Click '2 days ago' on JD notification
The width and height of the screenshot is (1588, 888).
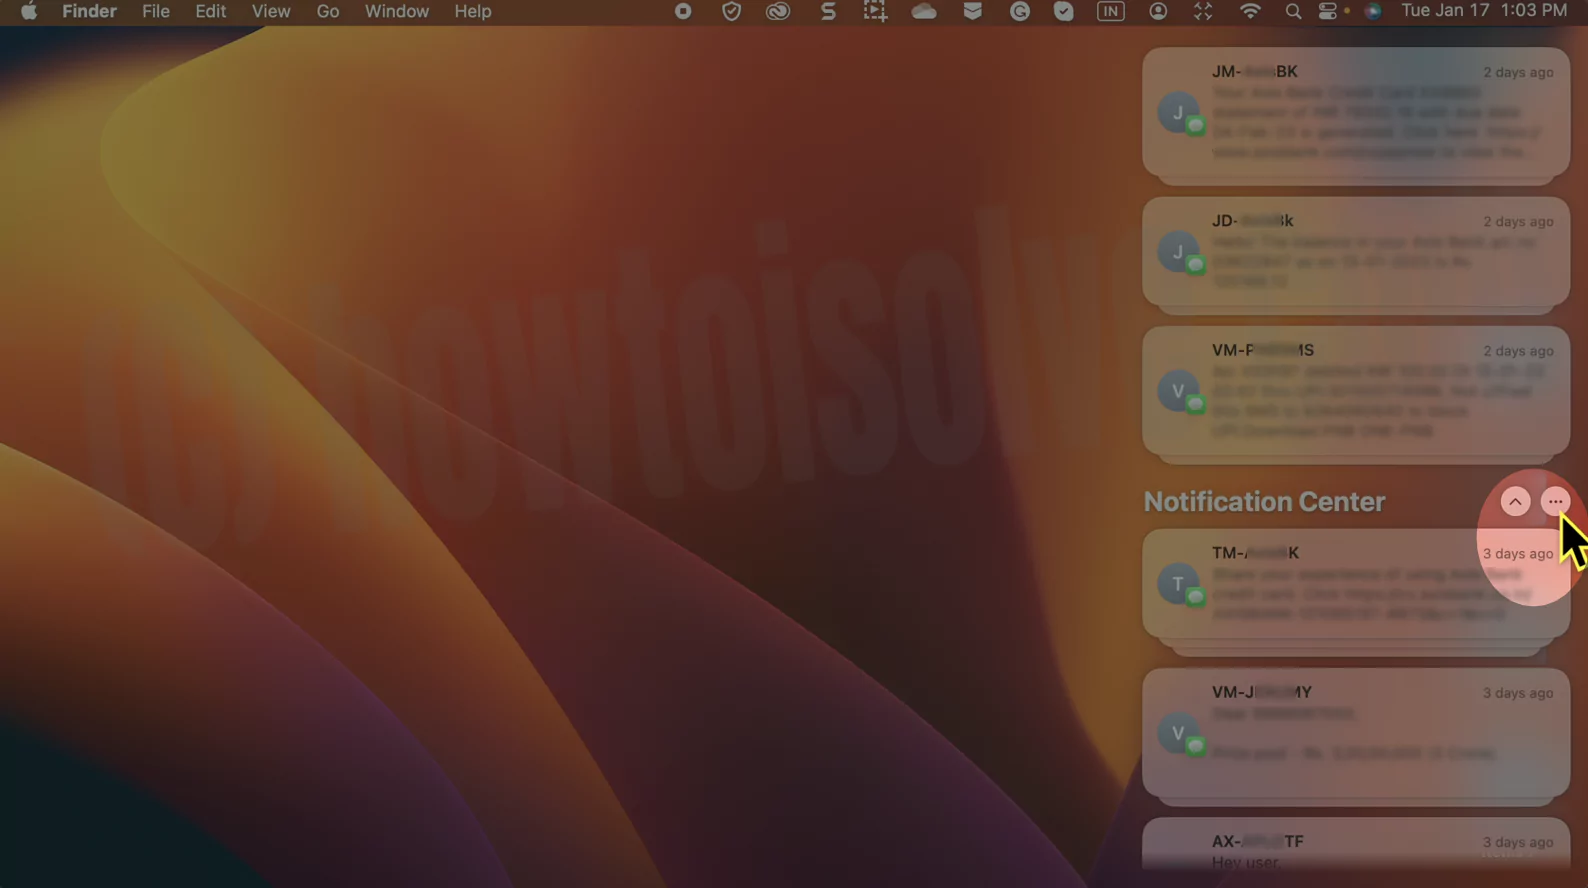click(1518, 222)
